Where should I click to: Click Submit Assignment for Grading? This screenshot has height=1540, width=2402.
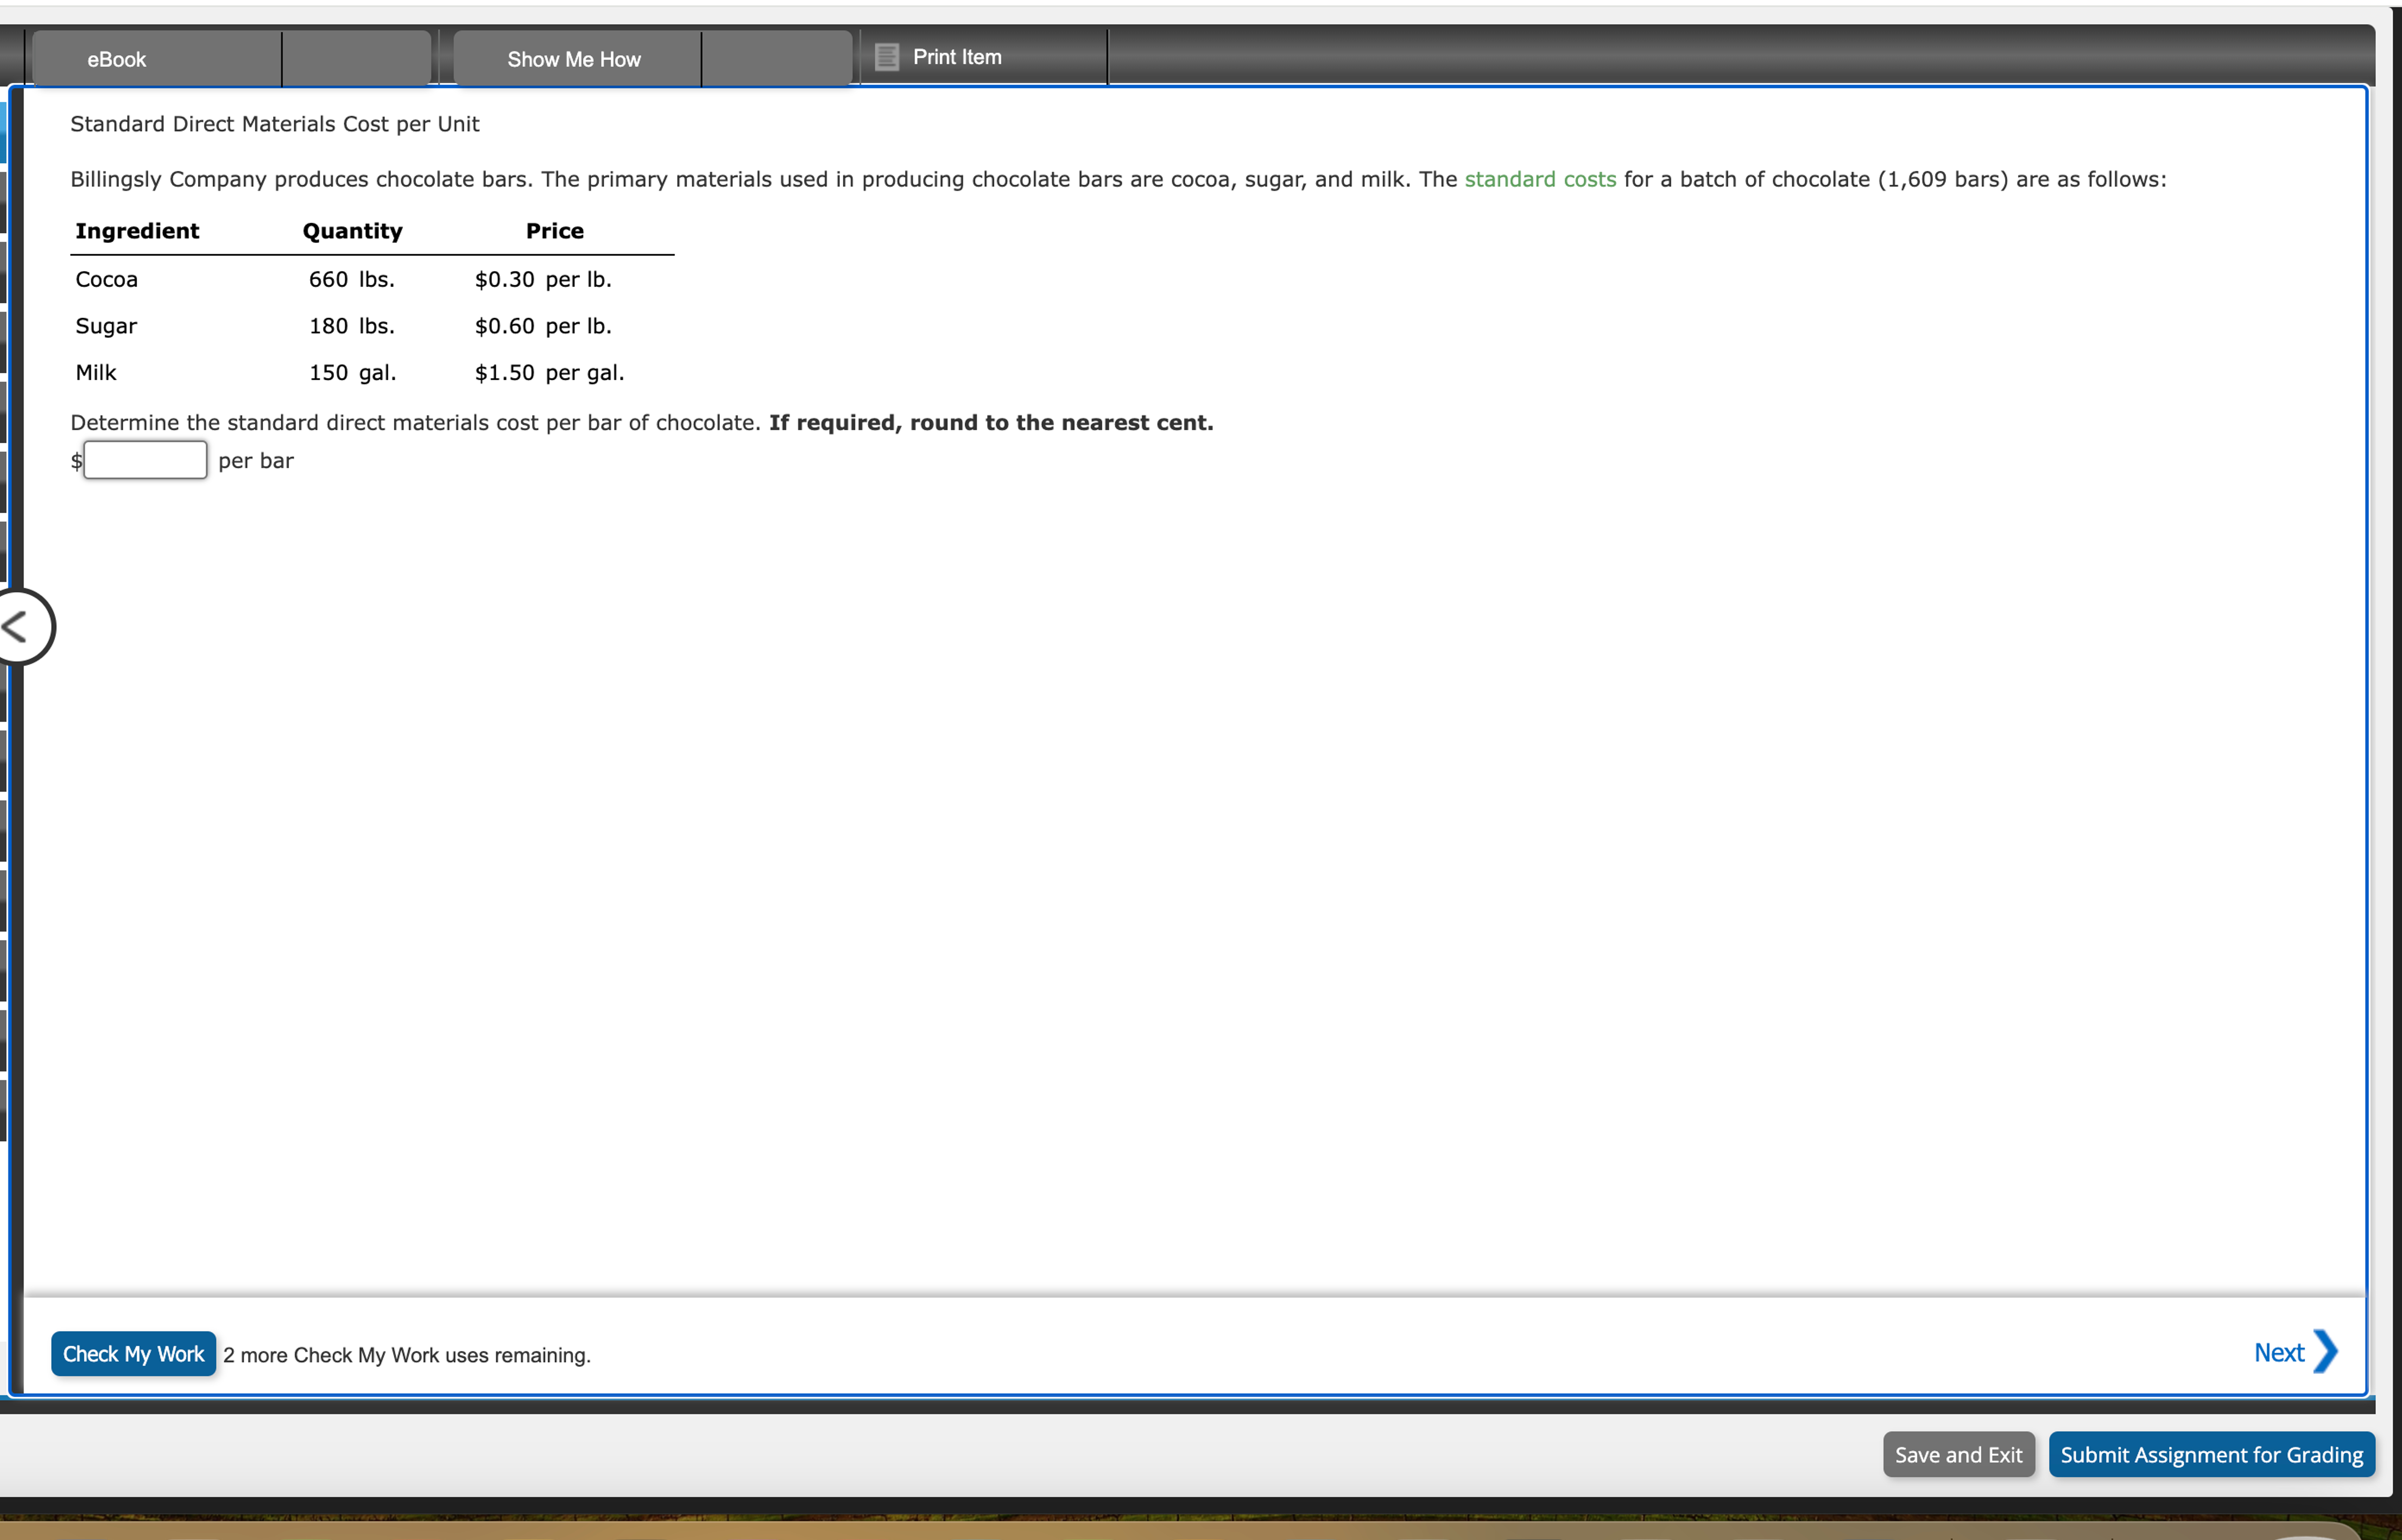(2210, 1454)
